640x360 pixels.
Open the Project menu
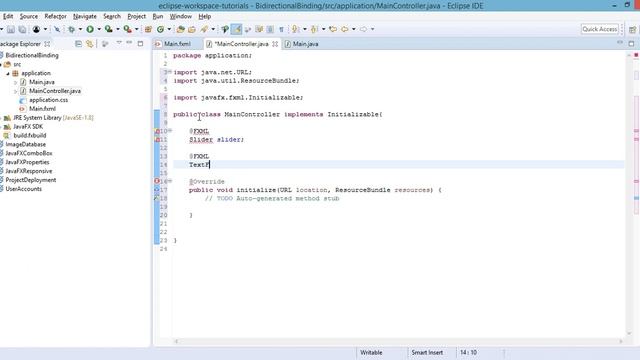tap(136, 16)
